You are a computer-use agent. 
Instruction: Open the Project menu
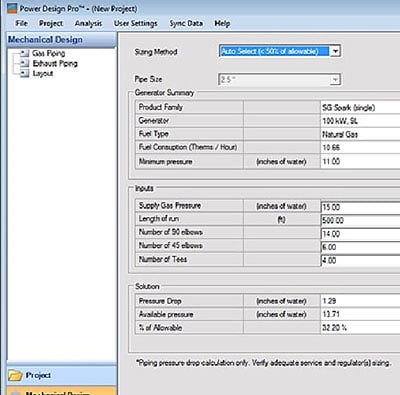tap(51, 23)
